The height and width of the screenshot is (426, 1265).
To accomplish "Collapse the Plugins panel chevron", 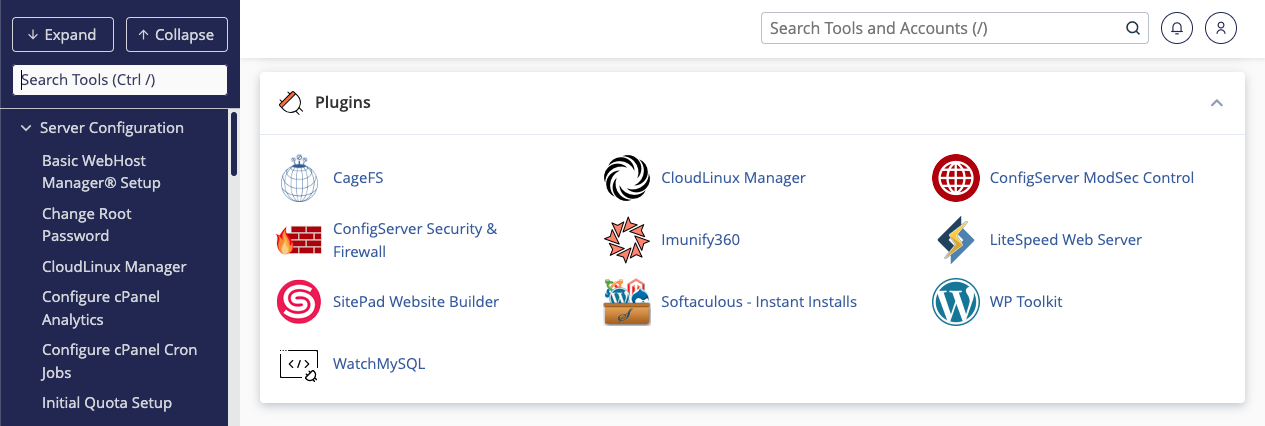I will 1216,103.
